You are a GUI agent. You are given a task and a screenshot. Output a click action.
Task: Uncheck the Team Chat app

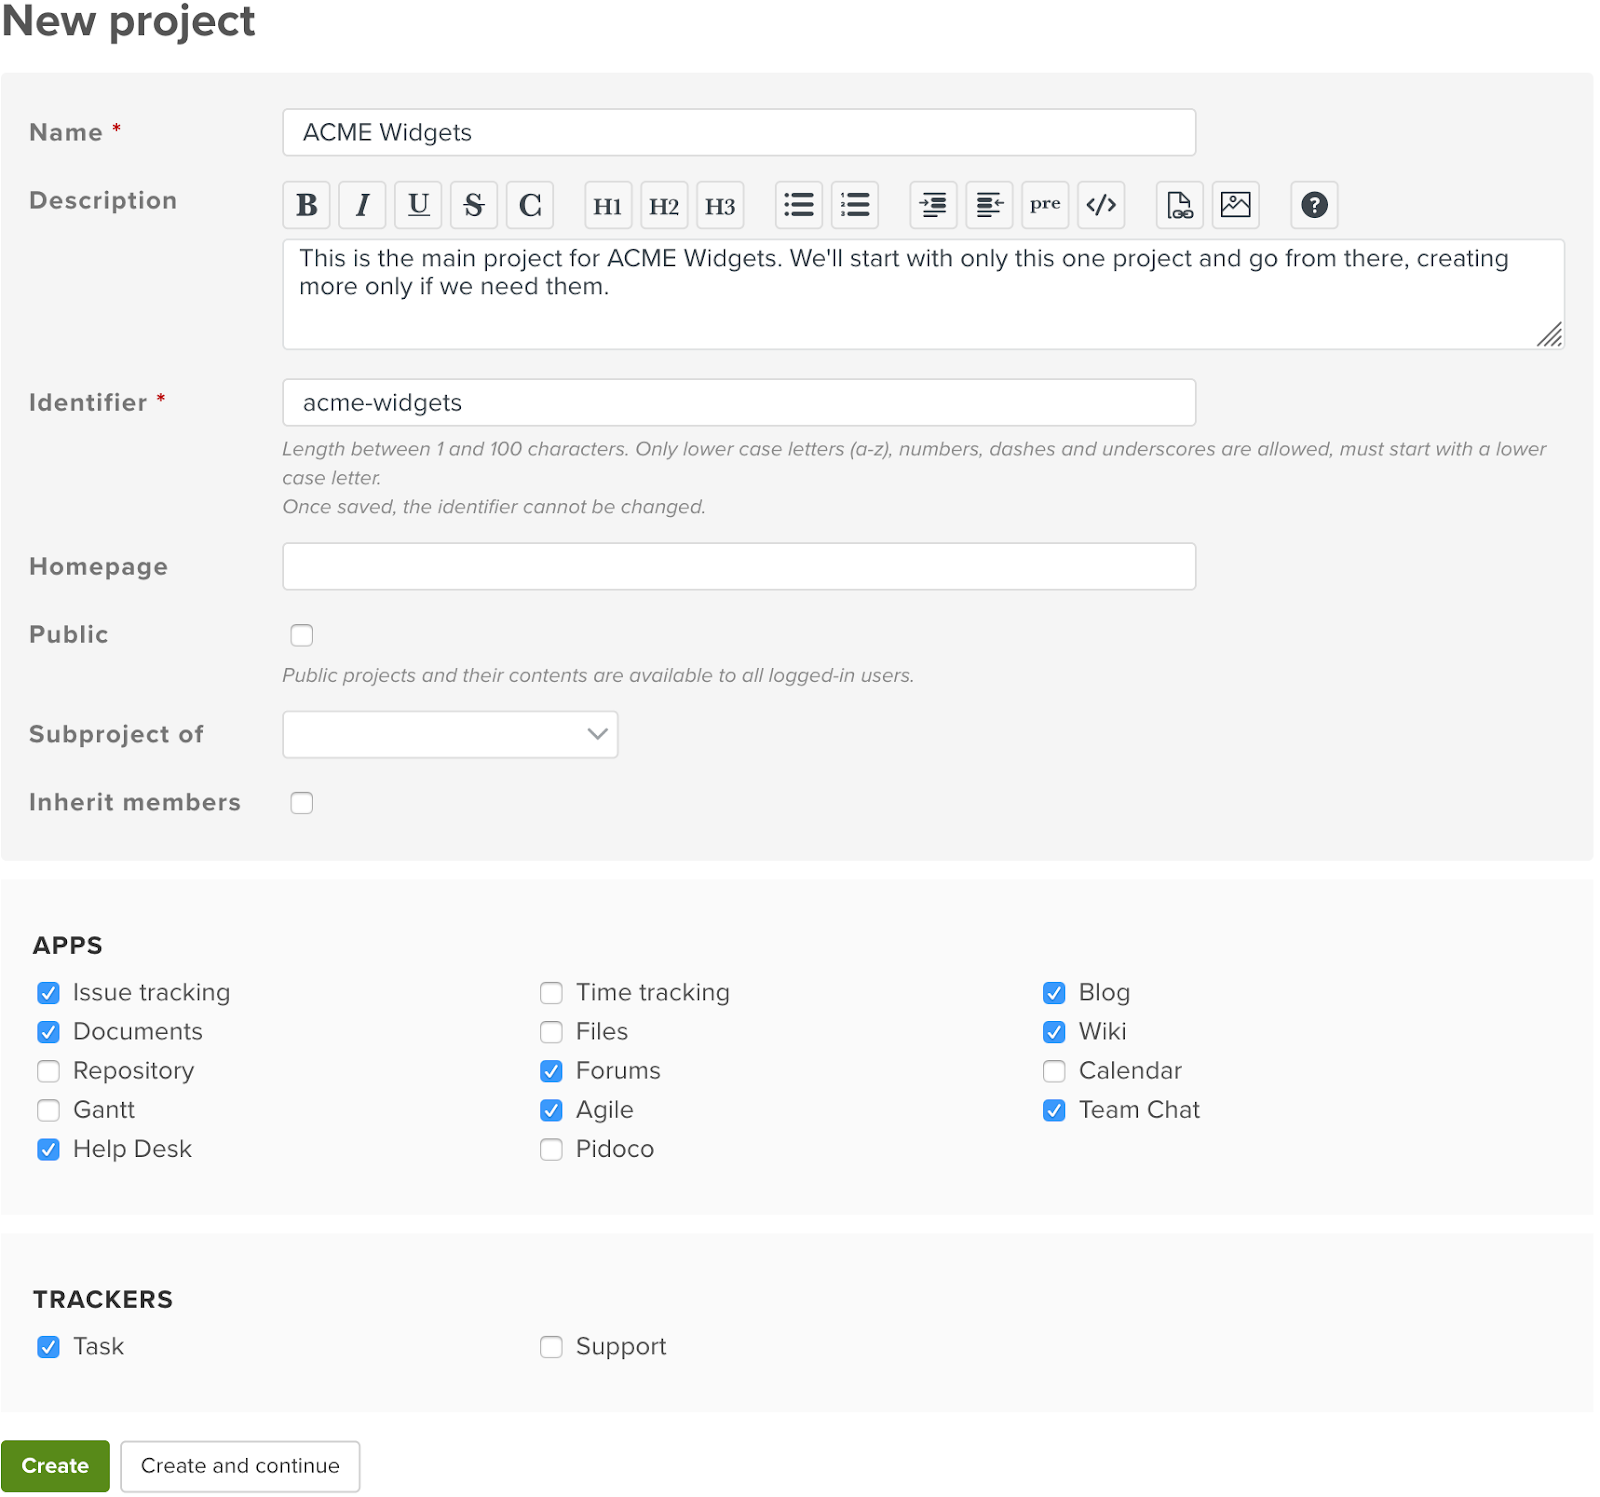pyautogui.click(x=1054, y=1110)
